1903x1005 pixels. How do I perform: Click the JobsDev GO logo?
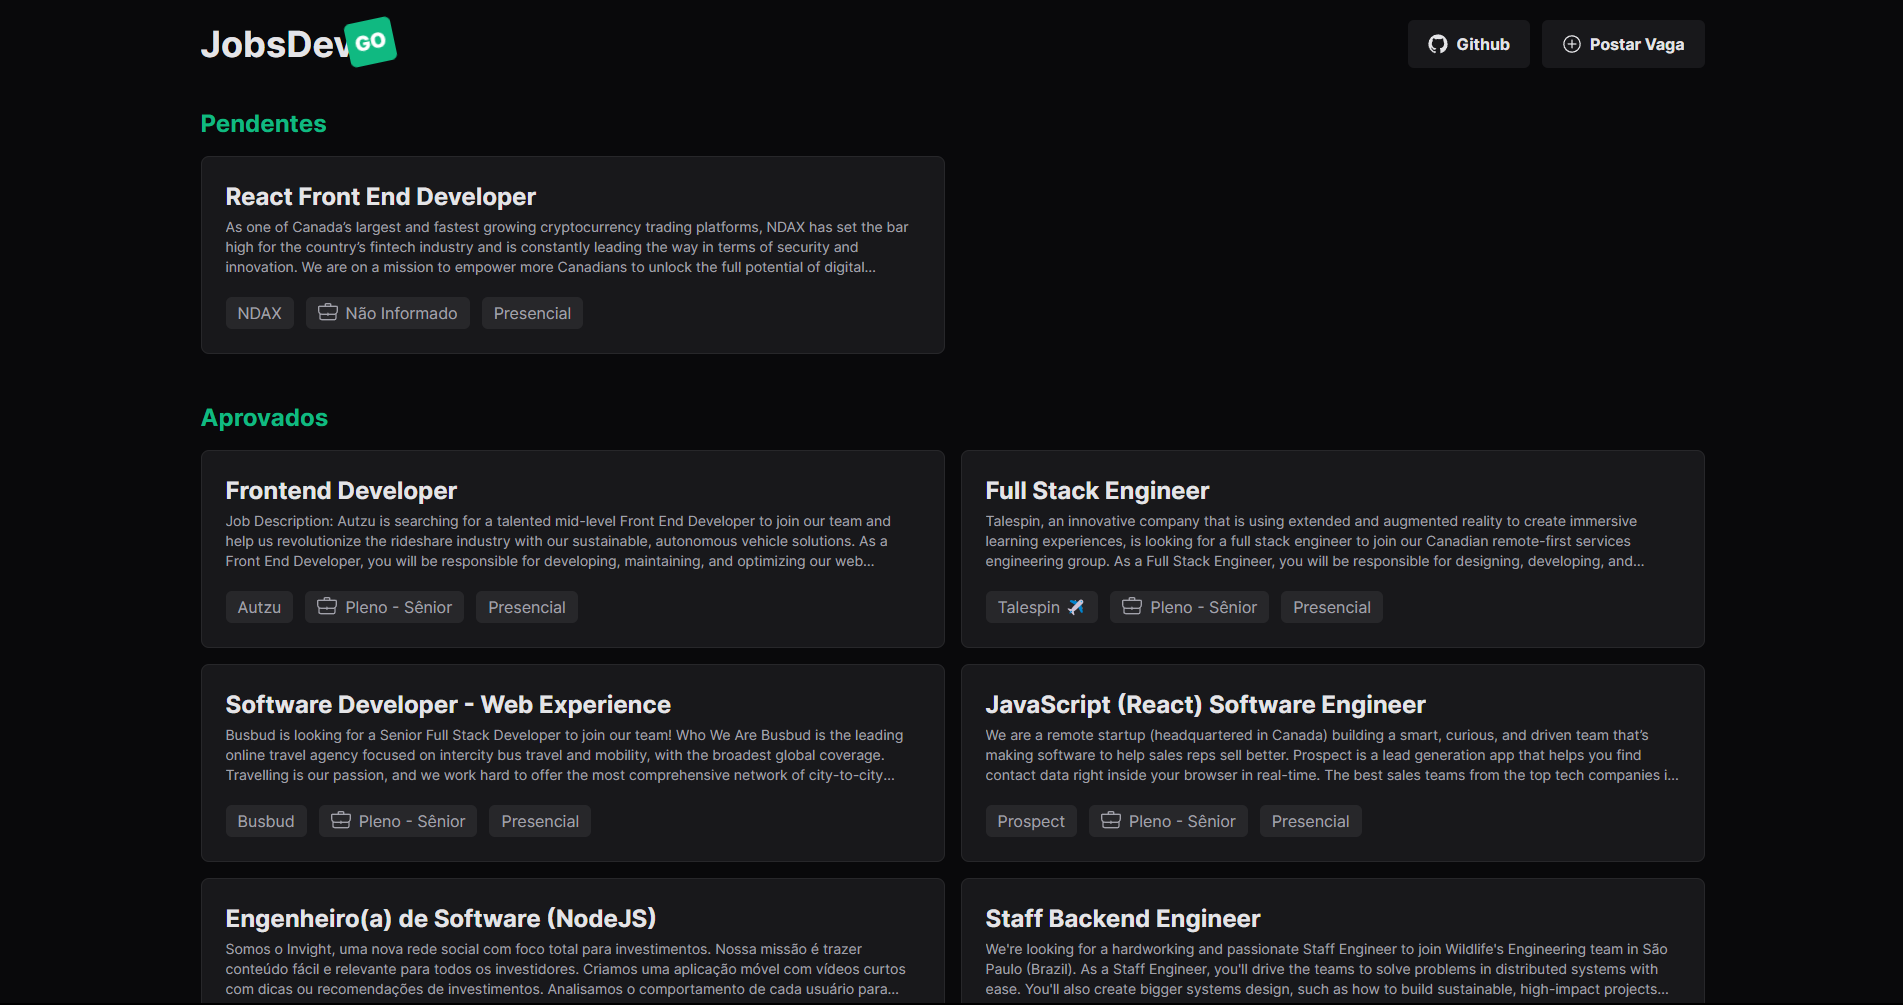(x=298, y=43)
